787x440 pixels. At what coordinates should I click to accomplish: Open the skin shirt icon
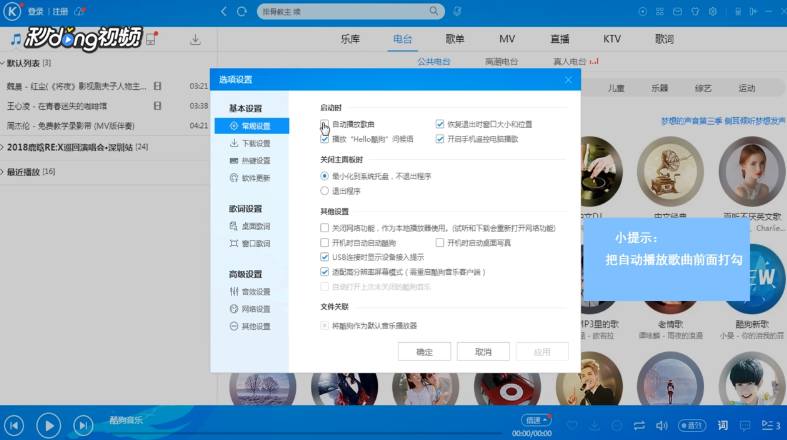pos(695,11)
